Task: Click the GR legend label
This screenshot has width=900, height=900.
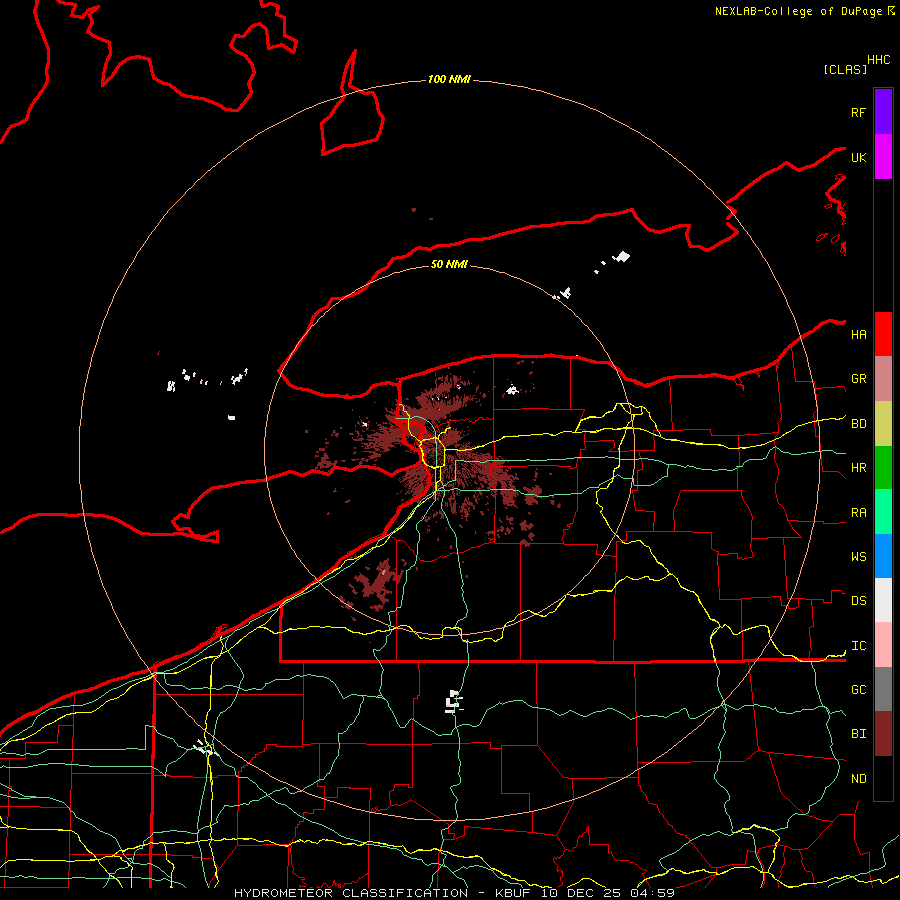Action: coord(858,379)
